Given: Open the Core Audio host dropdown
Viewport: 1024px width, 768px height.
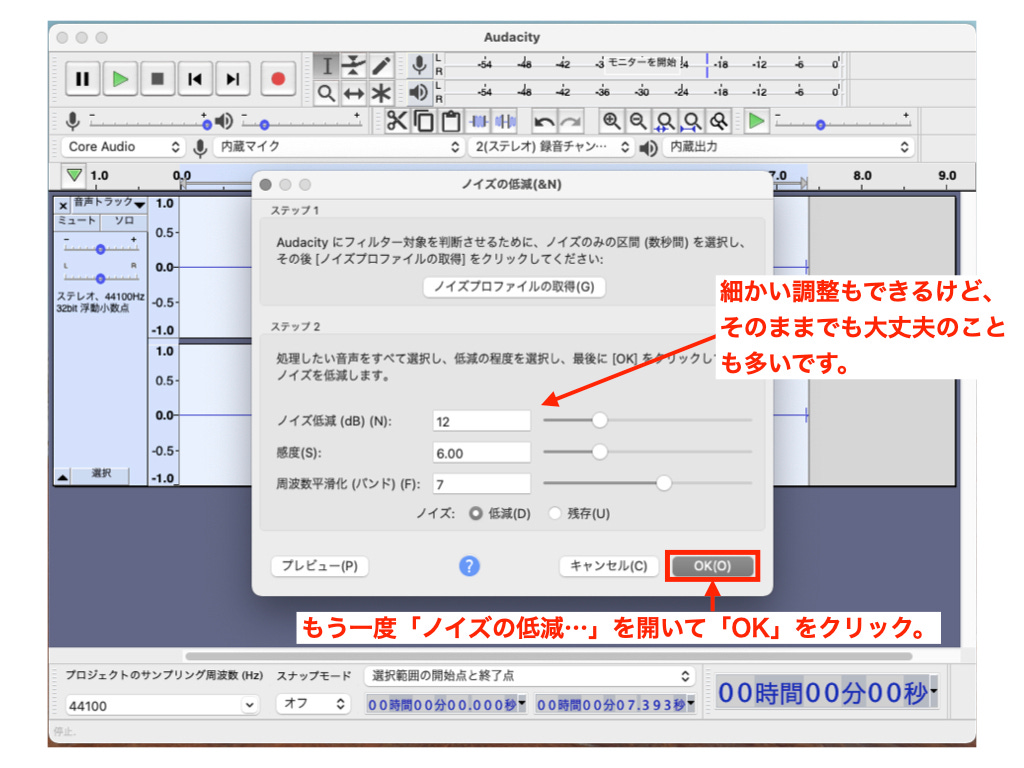Looking at the screenshot, I should 123,147.
